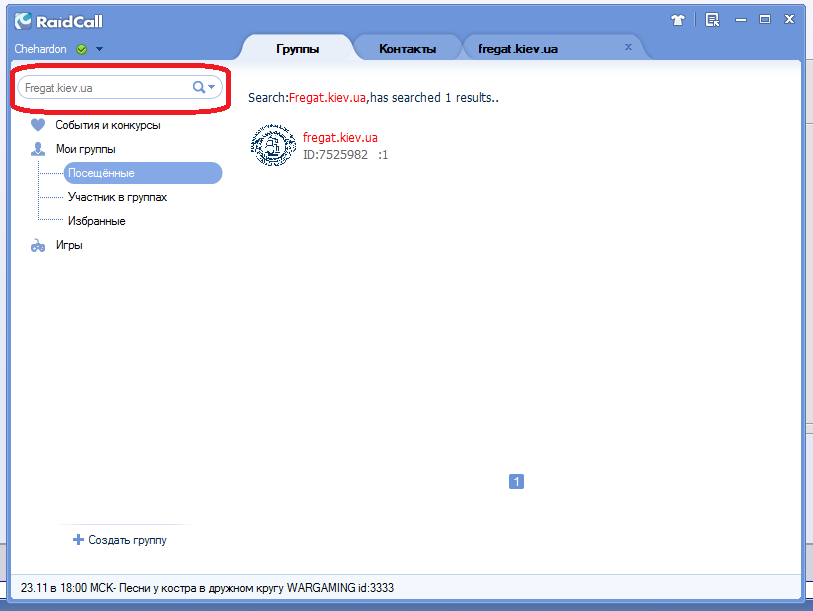Open the fregat.kiev.ua tab
Image resolution: width=813 pixels, height=611 pixels.
click(x=518, y=48)
